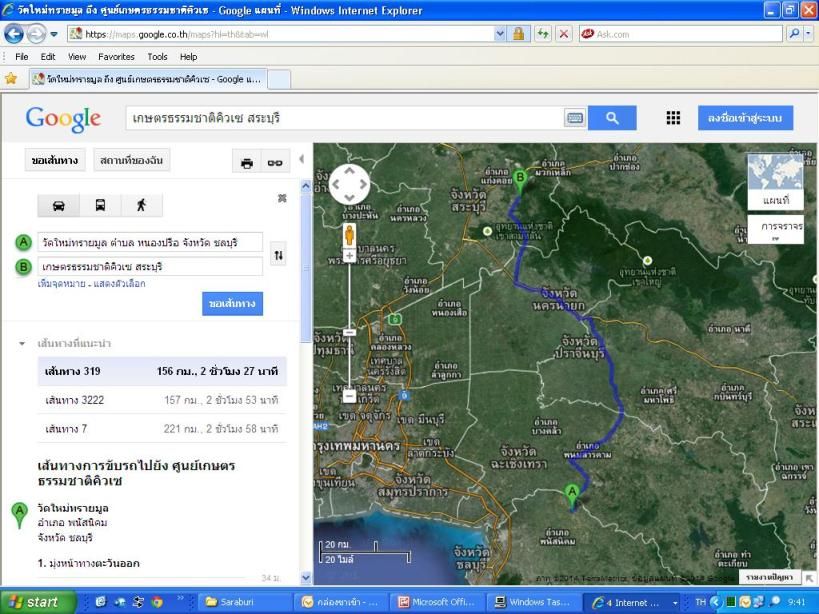Open the View menu
819x614 pixels.
point(77,57)
